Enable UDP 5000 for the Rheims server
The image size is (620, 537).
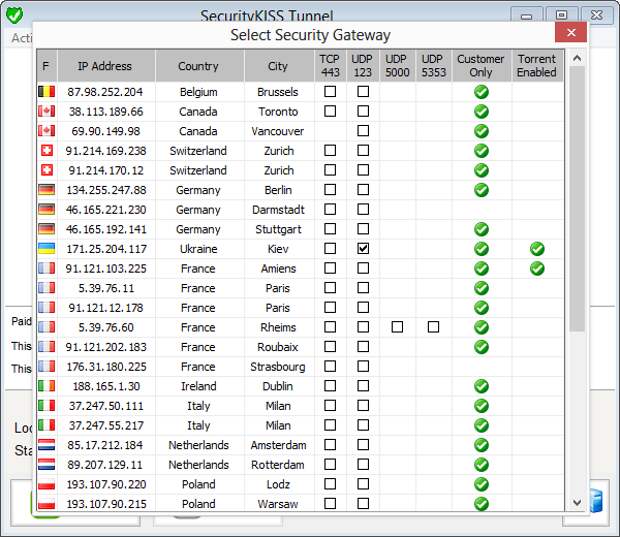[397, 327]
